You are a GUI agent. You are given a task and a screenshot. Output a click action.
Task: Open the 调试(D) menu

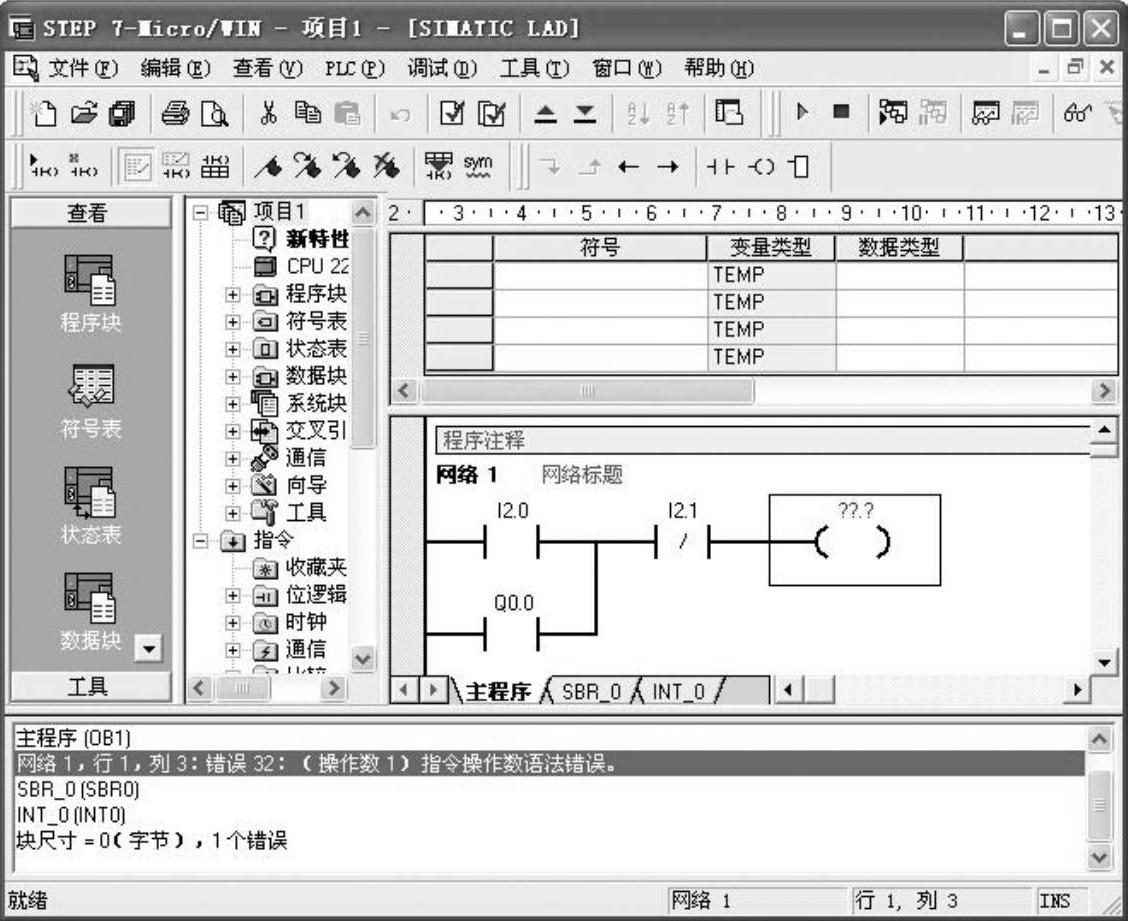pyautogui.click(x=442, y=68)
